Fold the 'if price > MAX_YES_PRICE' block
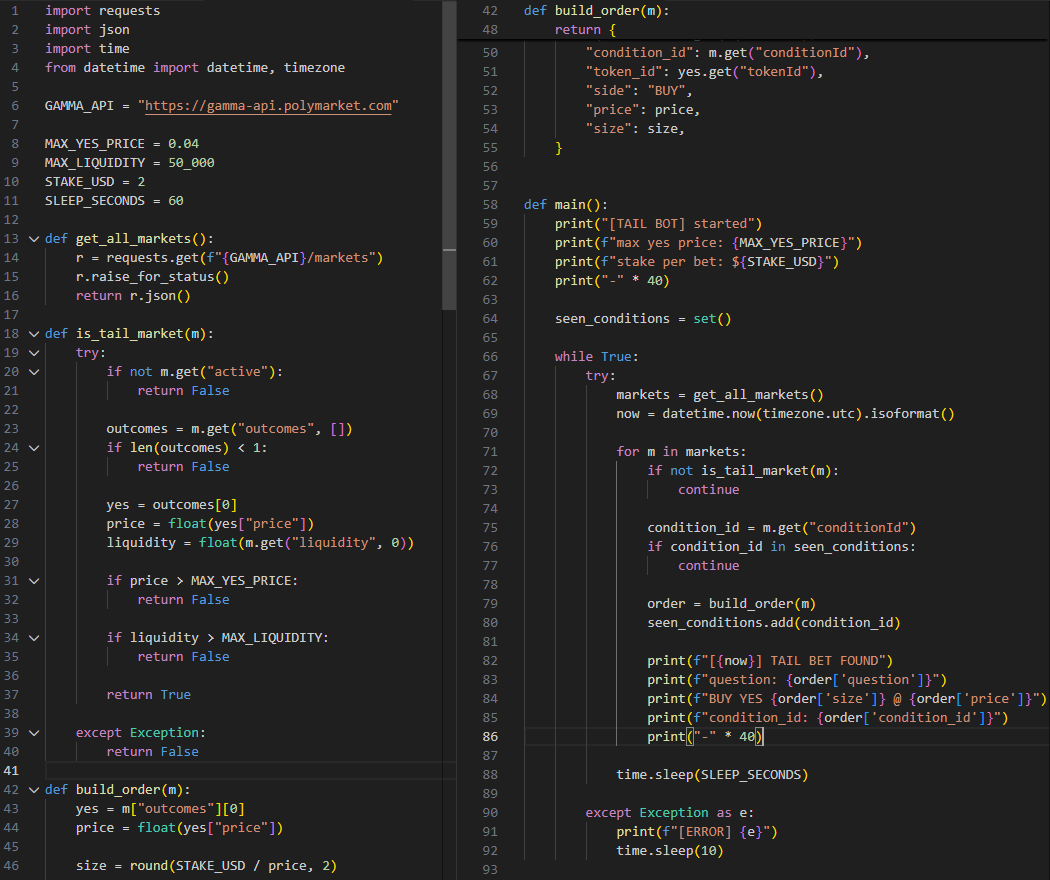1050x880 pixels. (34, 581)
